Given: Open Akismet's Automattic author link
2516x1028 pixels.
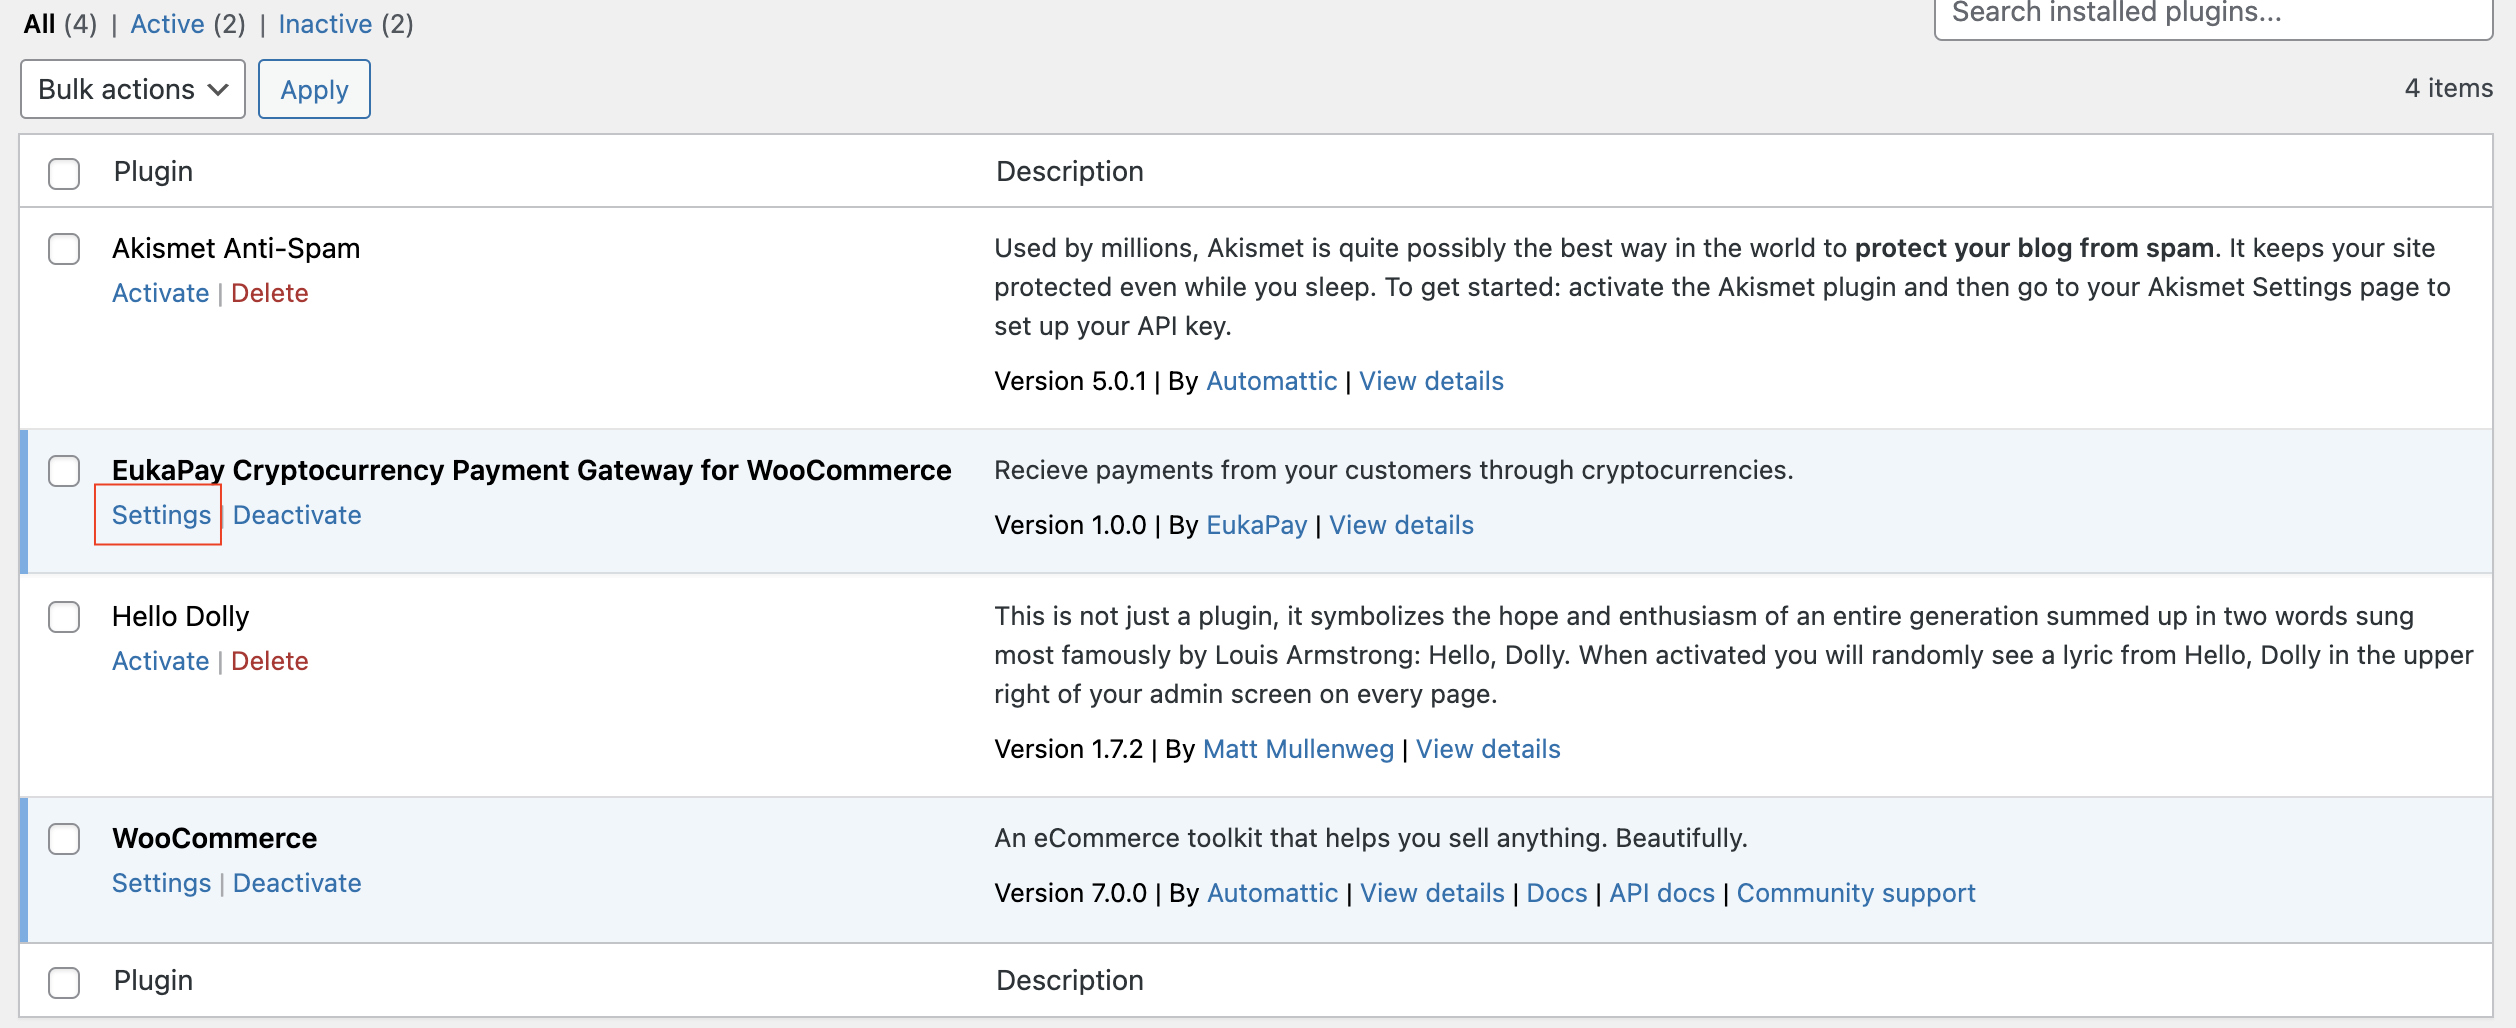Looking at the screenshot, I should pyautogui.click(x=1271, y=381).
